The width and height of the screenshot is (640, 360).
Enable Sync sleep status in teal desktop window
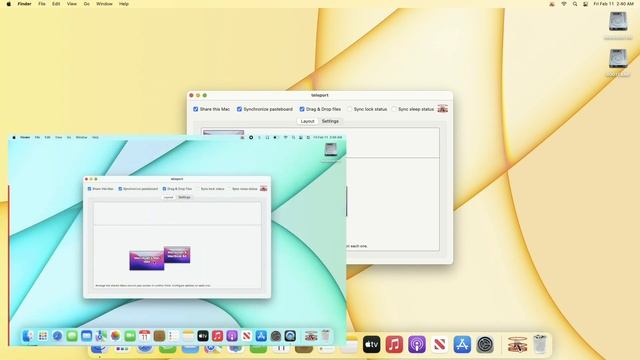tap(229, 189)
